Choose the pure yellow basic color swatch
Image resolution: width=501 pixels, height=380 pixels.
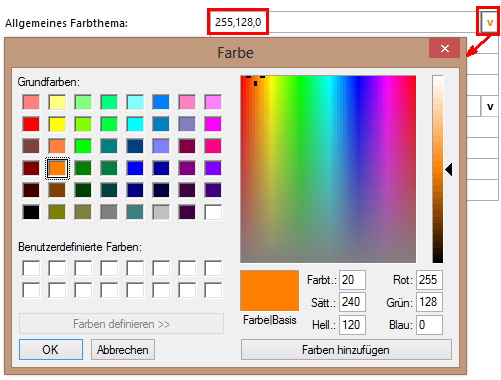[57, 124]
